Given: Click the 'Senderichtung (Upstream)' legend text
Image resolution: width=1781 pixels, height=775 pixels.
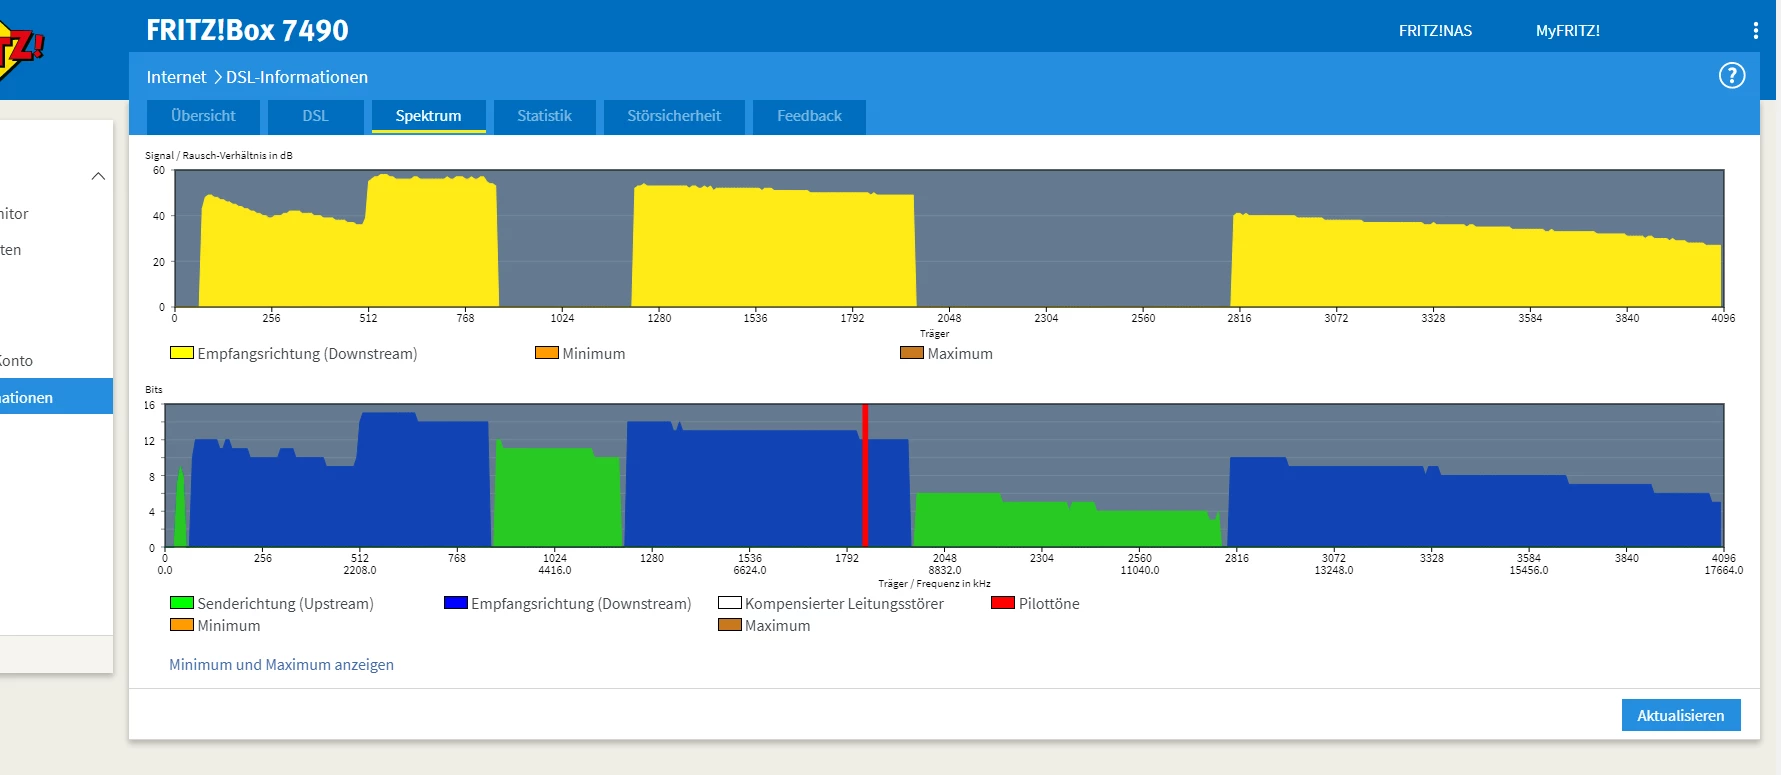Looking at the screenshot, I should click(285, 604).
